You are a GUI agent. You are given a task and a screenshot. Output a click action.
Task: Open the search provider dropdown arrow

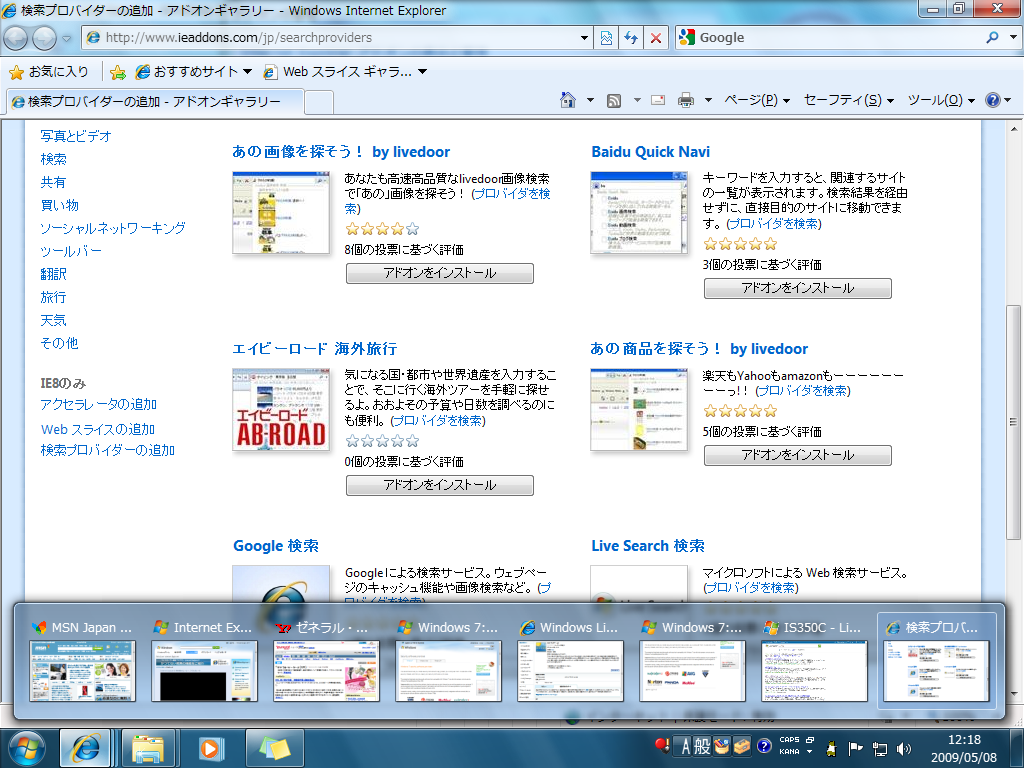tap(1014, 37)
